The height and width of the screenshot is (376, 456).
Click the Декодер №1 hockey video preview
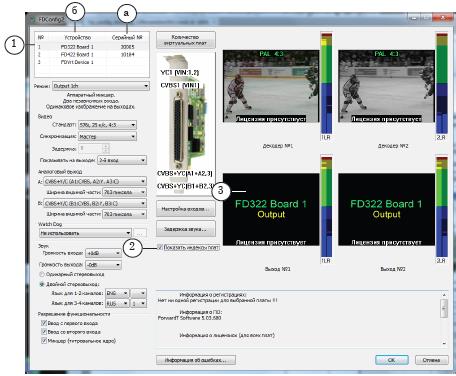tap(271, 86)
